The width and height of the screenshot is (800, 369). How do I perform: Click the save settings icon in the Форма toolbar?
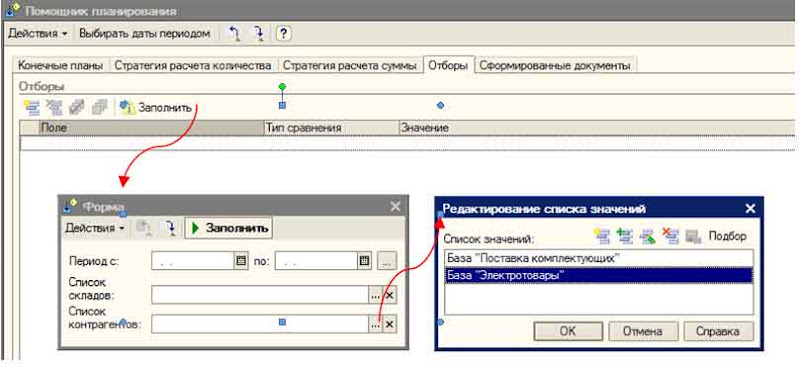(169, 228)
